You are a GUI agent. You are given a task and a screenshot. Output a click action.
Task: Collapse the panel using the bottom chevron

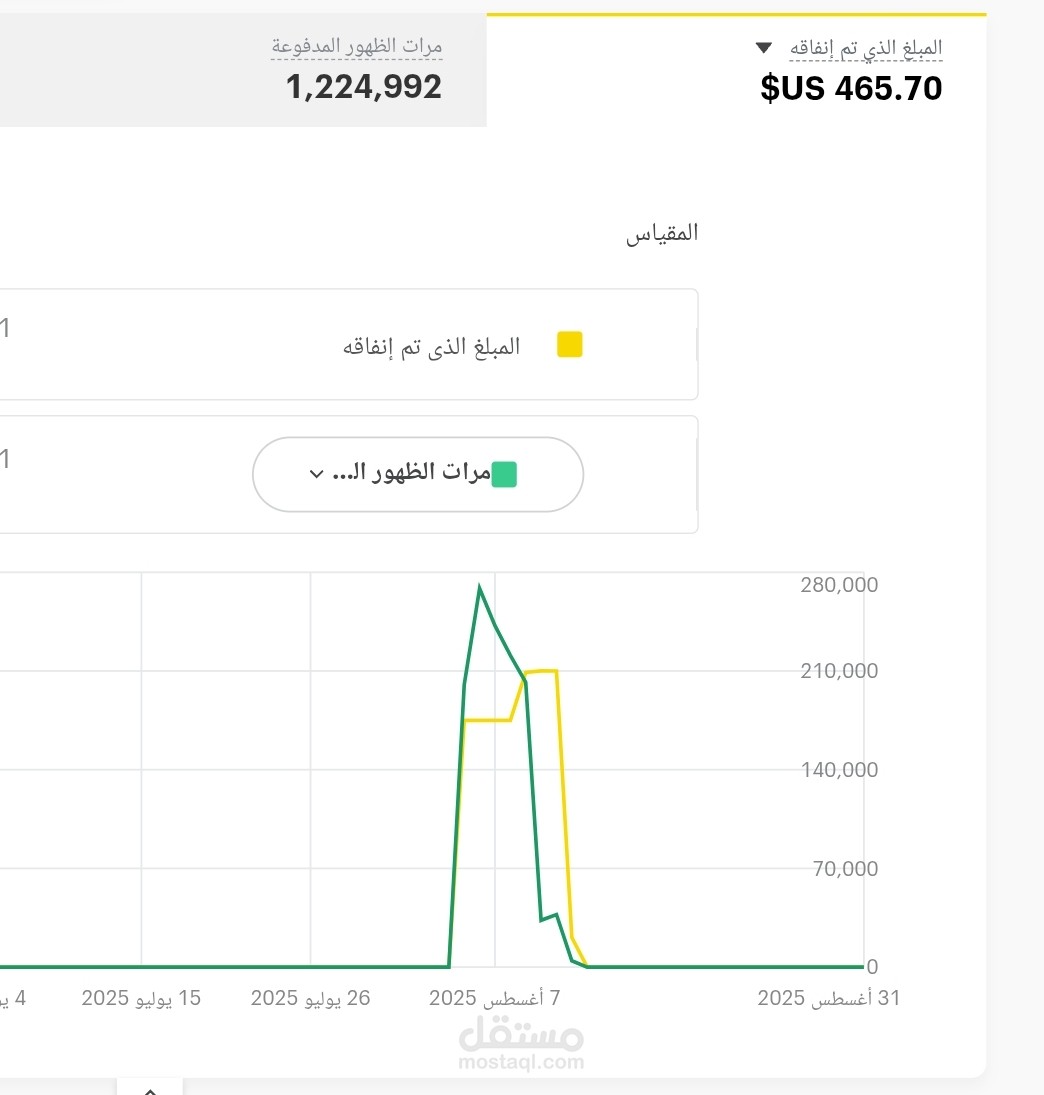click(149, 1089)
